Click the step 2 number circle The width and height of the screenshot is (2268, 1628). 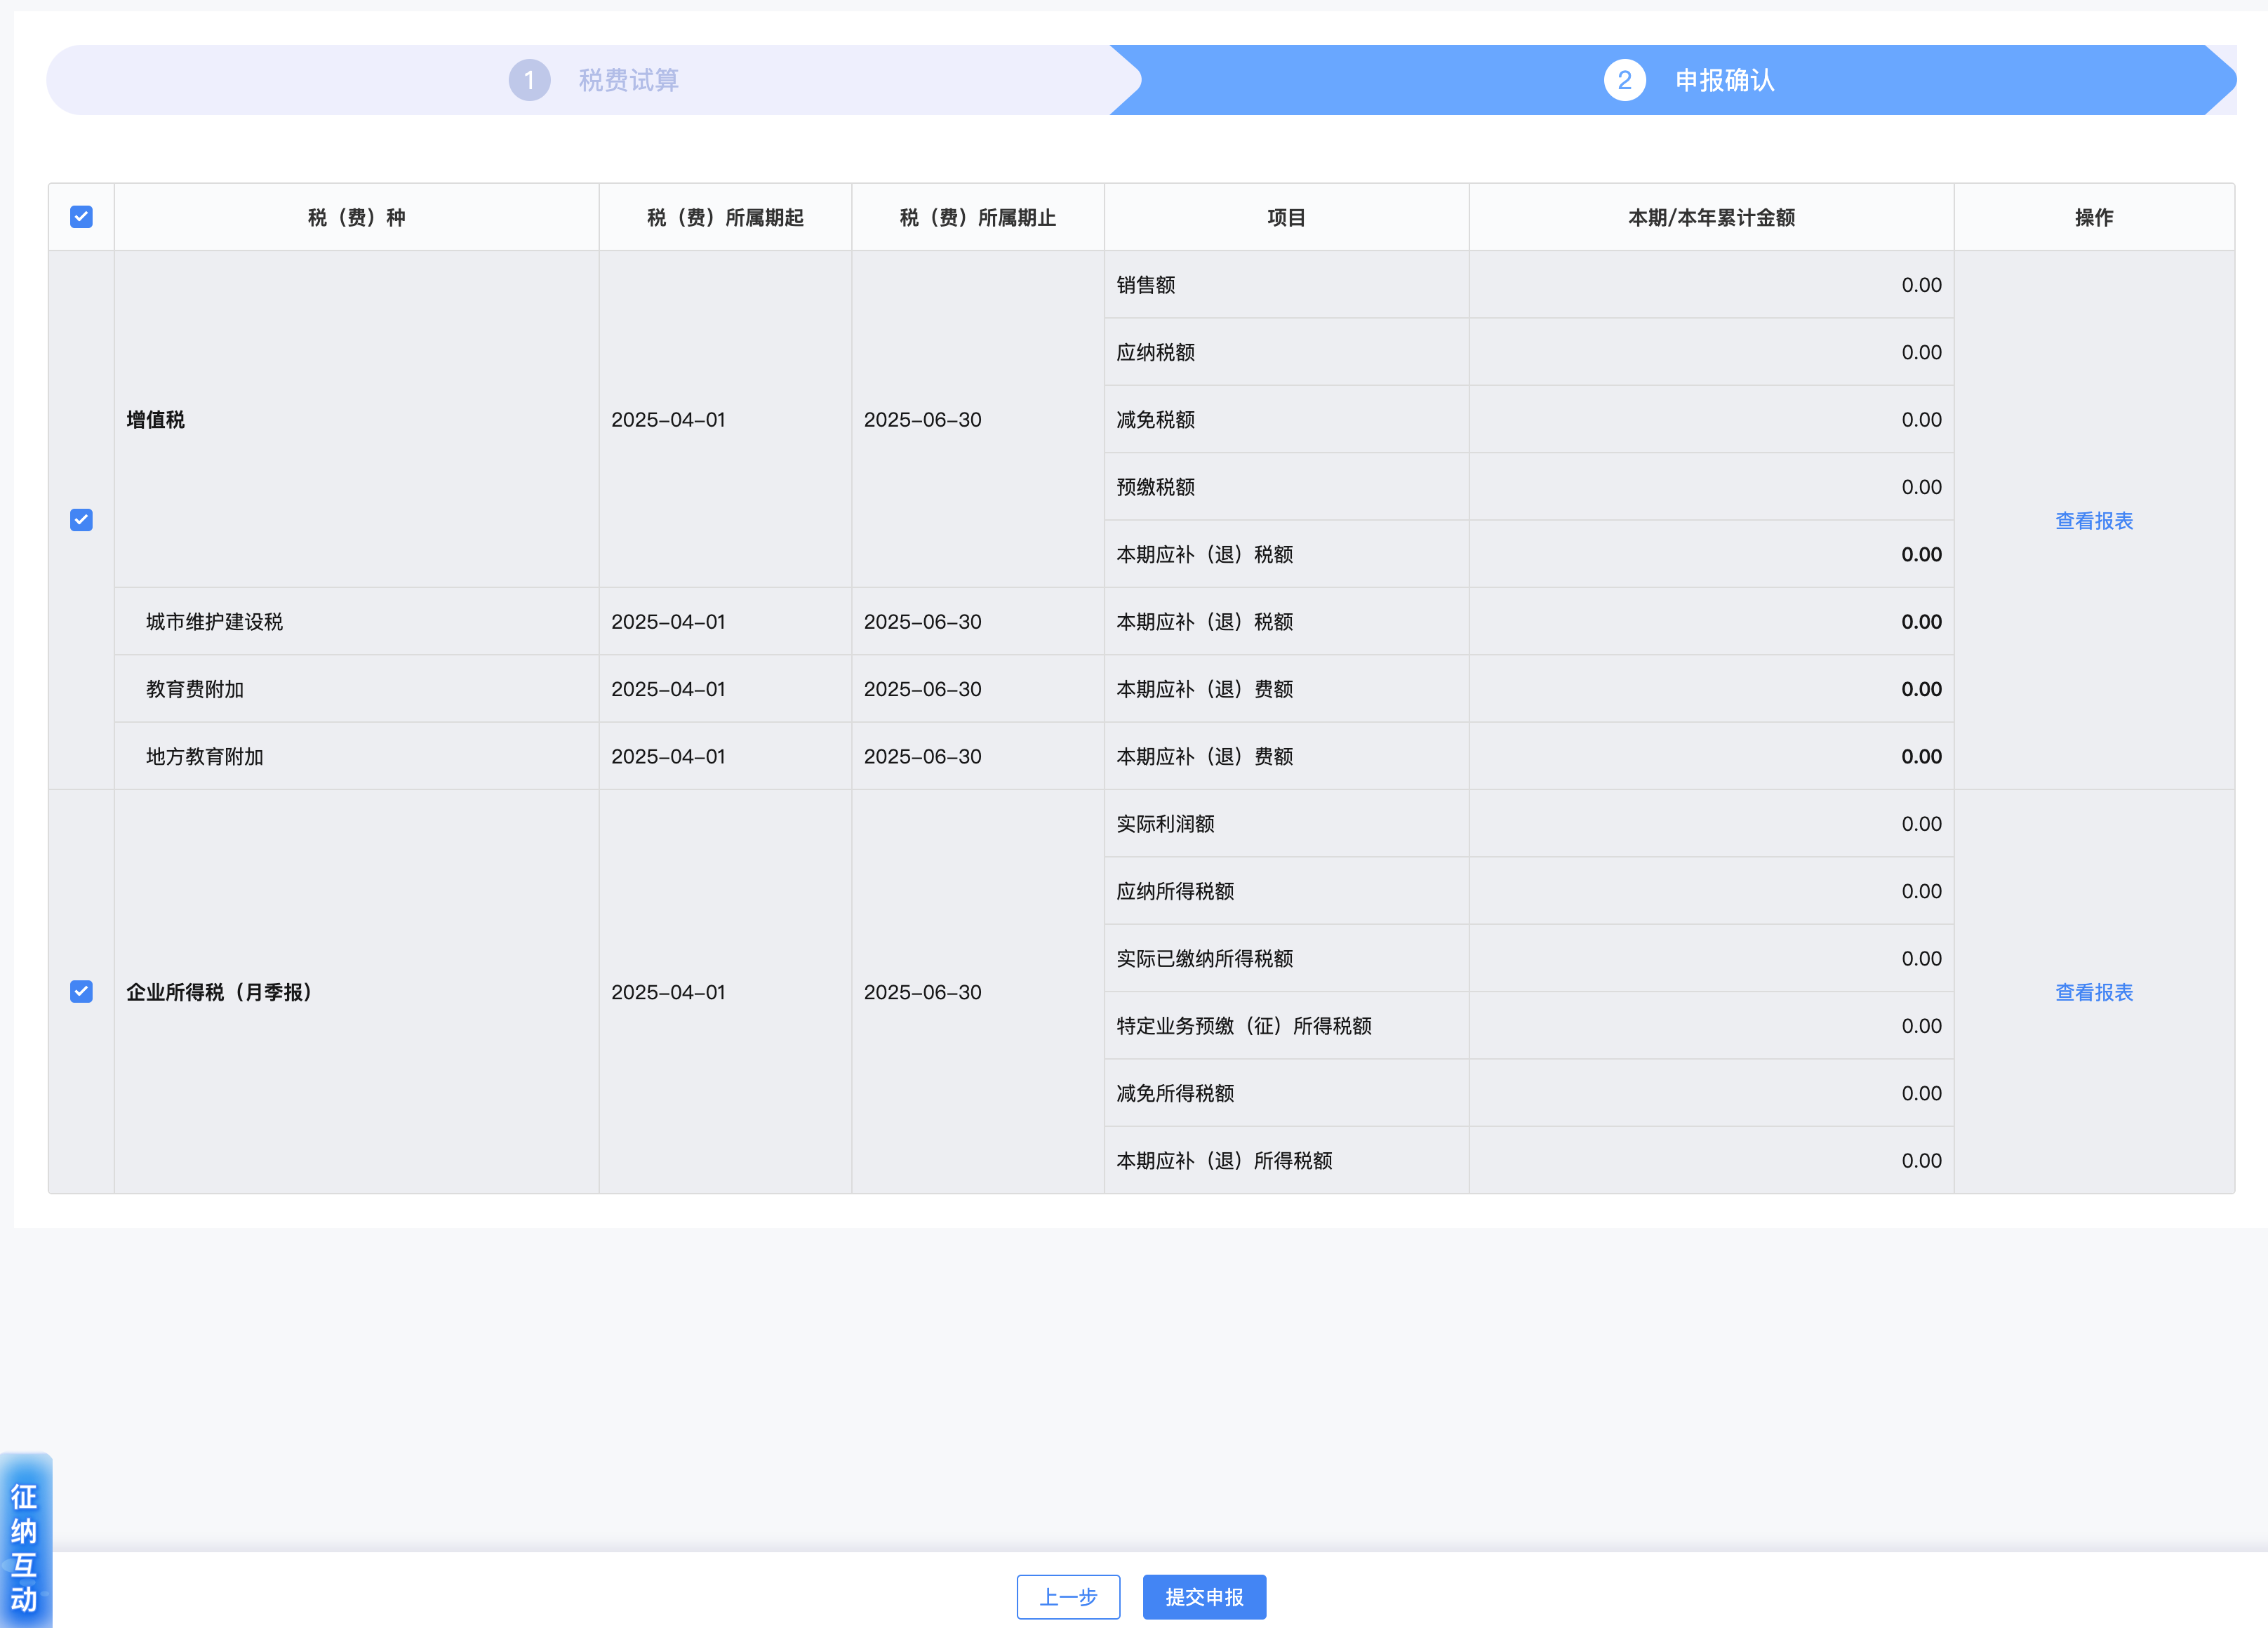coord(1624,80)
